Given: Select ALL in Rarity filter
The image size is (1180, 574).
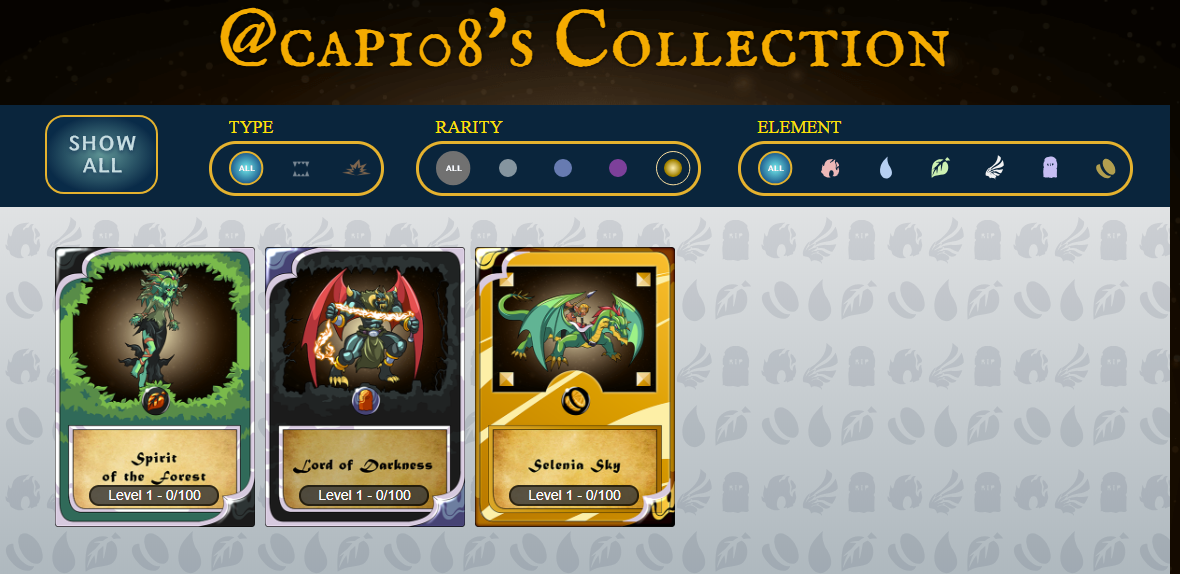Looking at the screenshot, I should [x=453, y=168].
